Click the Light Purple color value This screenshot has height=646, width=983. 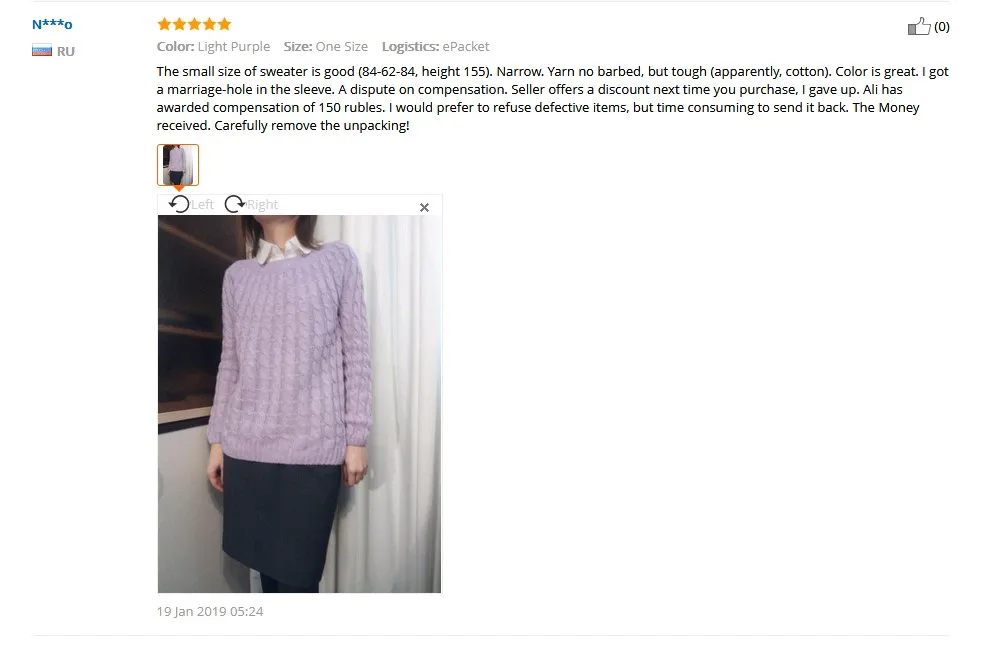(x=234, y=46)
